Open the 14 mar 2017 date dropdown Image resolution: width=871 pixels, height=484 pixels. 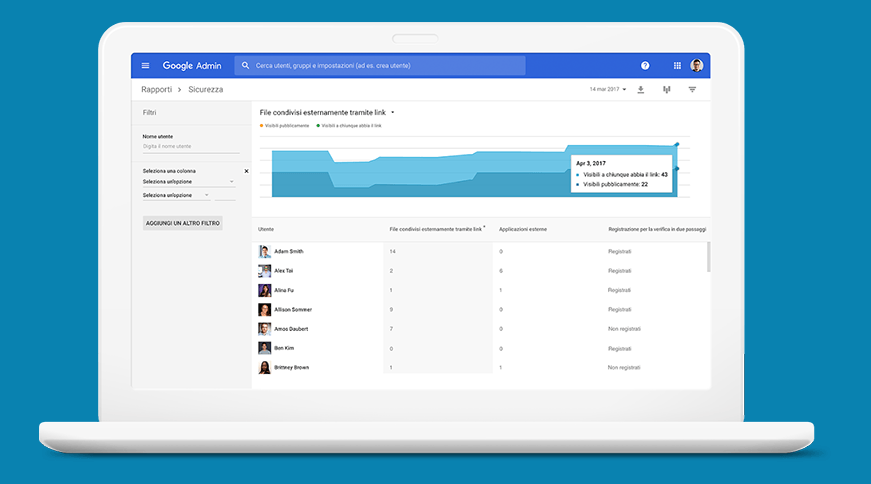point(608,89)
